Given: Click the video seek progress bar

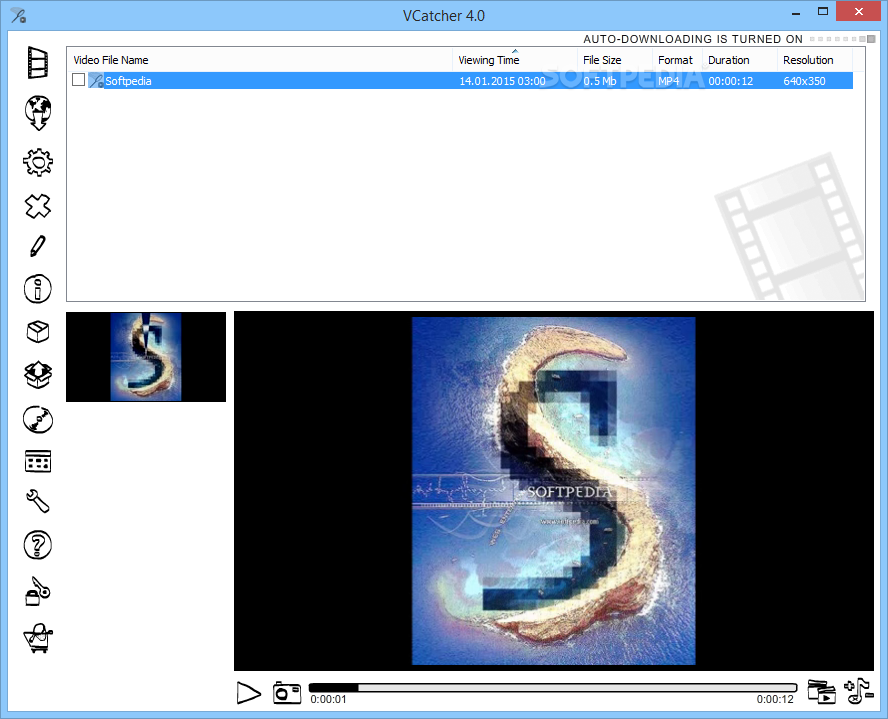Looking at the screenshot, I should [x=553, y=687].
